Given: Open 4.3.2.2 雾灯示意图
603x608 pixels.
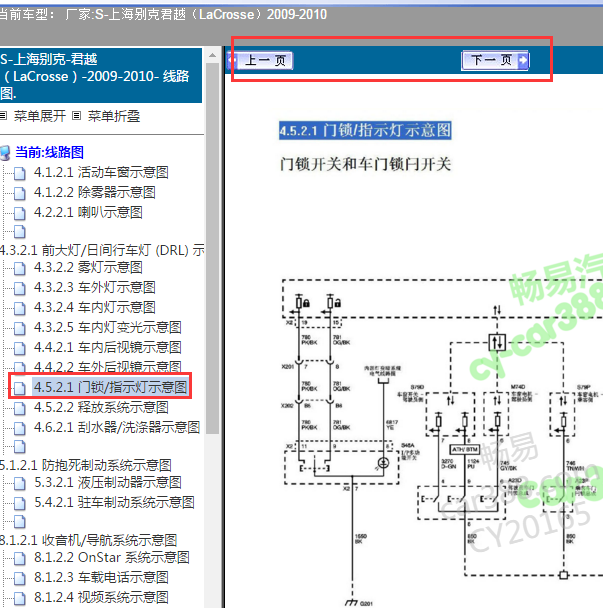Looking at the screenshot, I should (88, 267).
